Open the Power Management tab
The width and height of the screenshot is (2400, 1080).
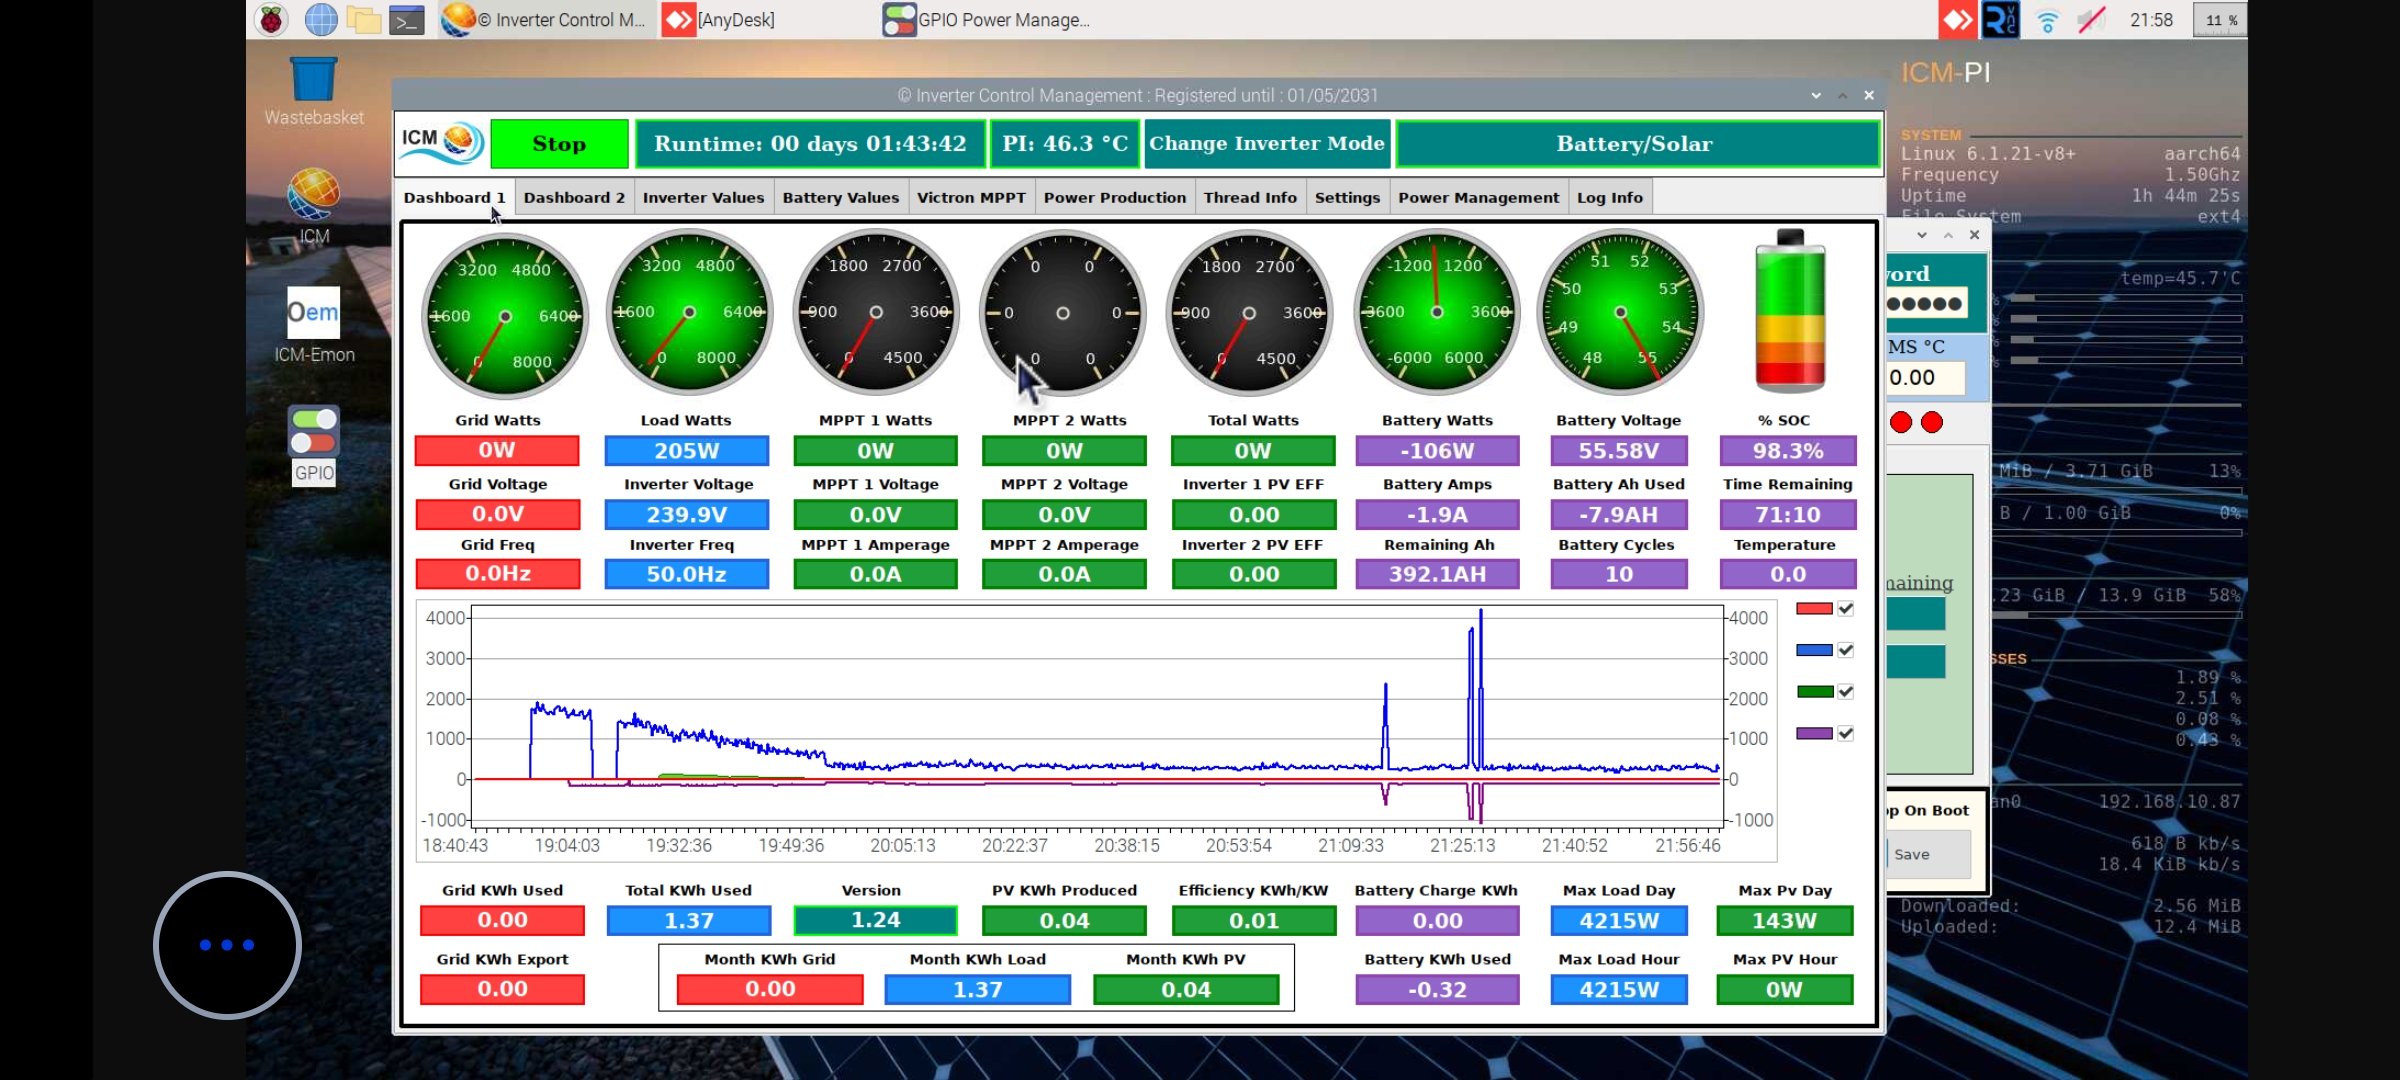click(1477, 197)
